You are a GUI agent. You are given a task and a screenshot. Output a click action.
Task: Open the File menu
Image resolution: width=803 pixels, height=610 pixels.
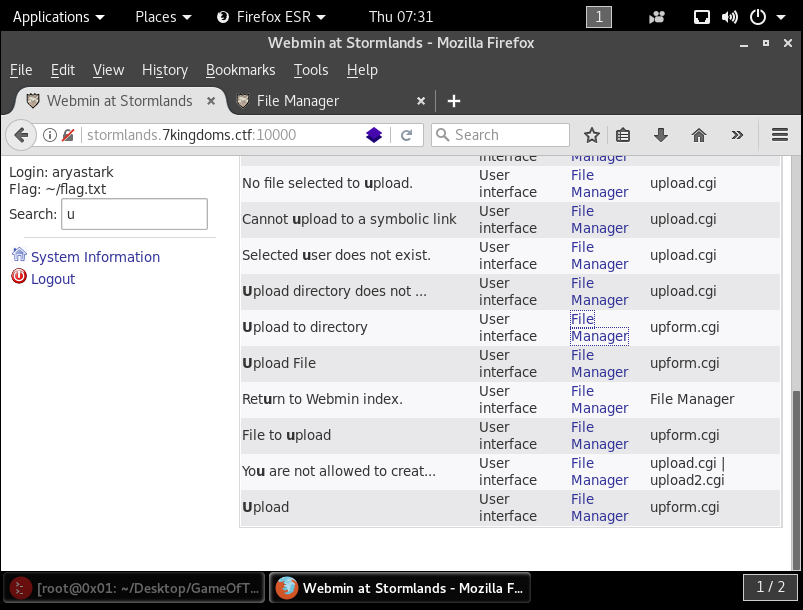(21, 70)
